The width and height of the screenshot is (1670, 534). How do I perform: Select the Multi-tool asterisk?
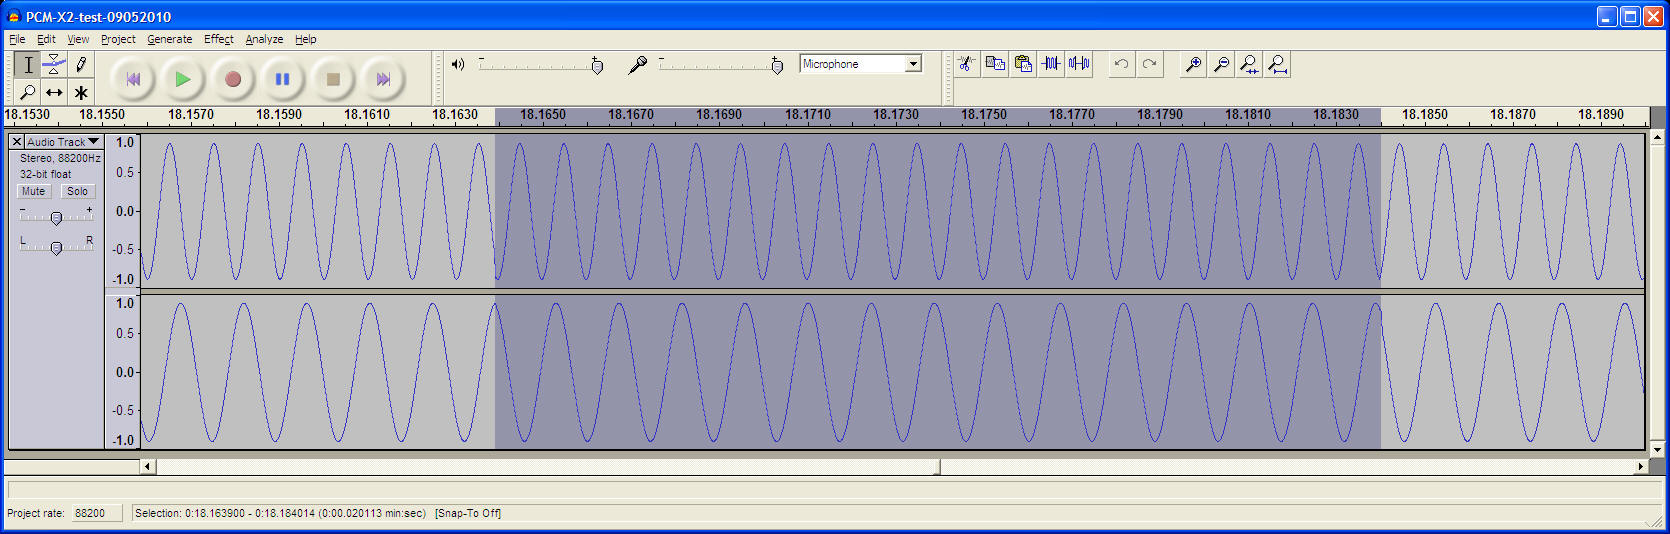click(81, 92)
